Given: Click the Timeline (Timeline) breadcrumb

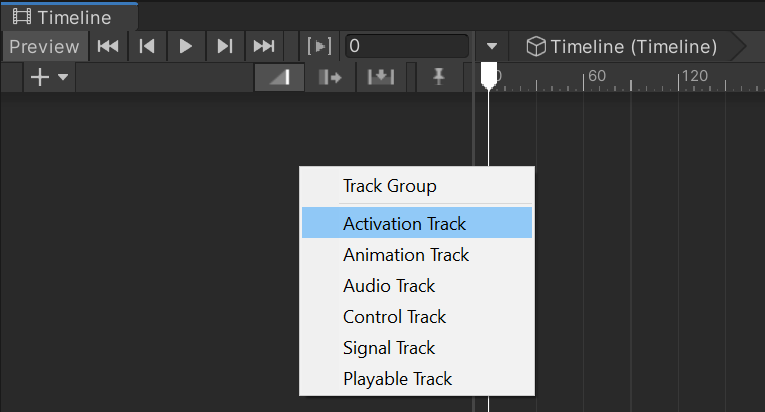Looking at the screenshot, I should pos(622,46).
